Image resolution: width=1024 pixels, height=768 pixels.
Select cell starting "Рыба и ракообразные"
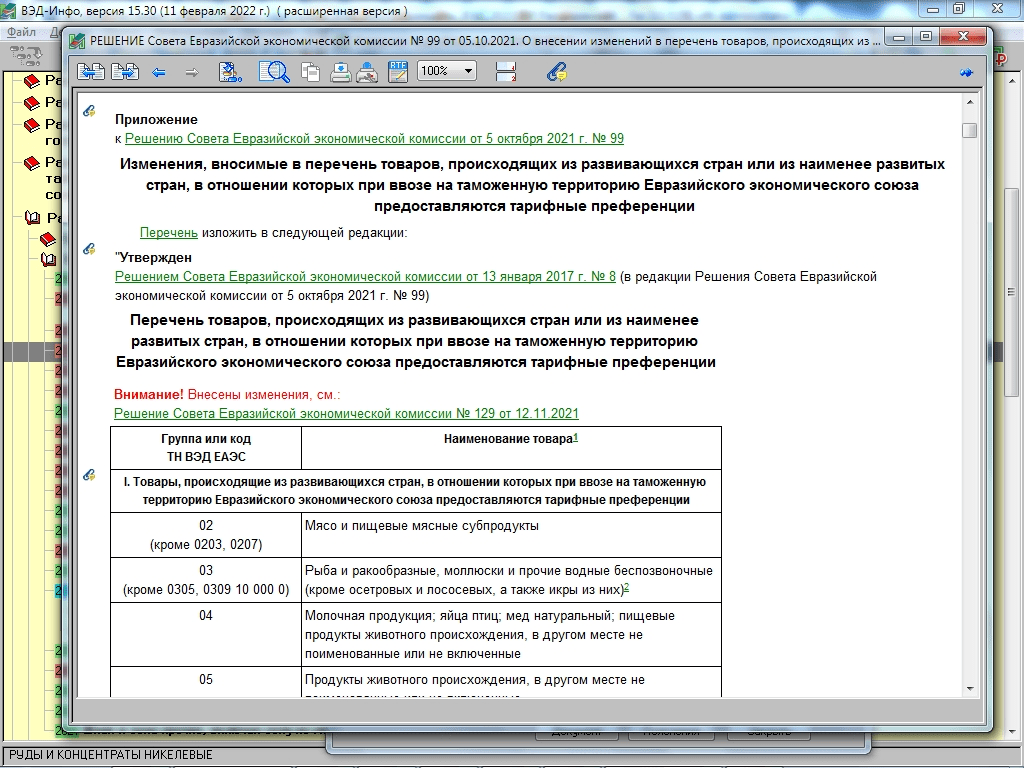(511, 580)
